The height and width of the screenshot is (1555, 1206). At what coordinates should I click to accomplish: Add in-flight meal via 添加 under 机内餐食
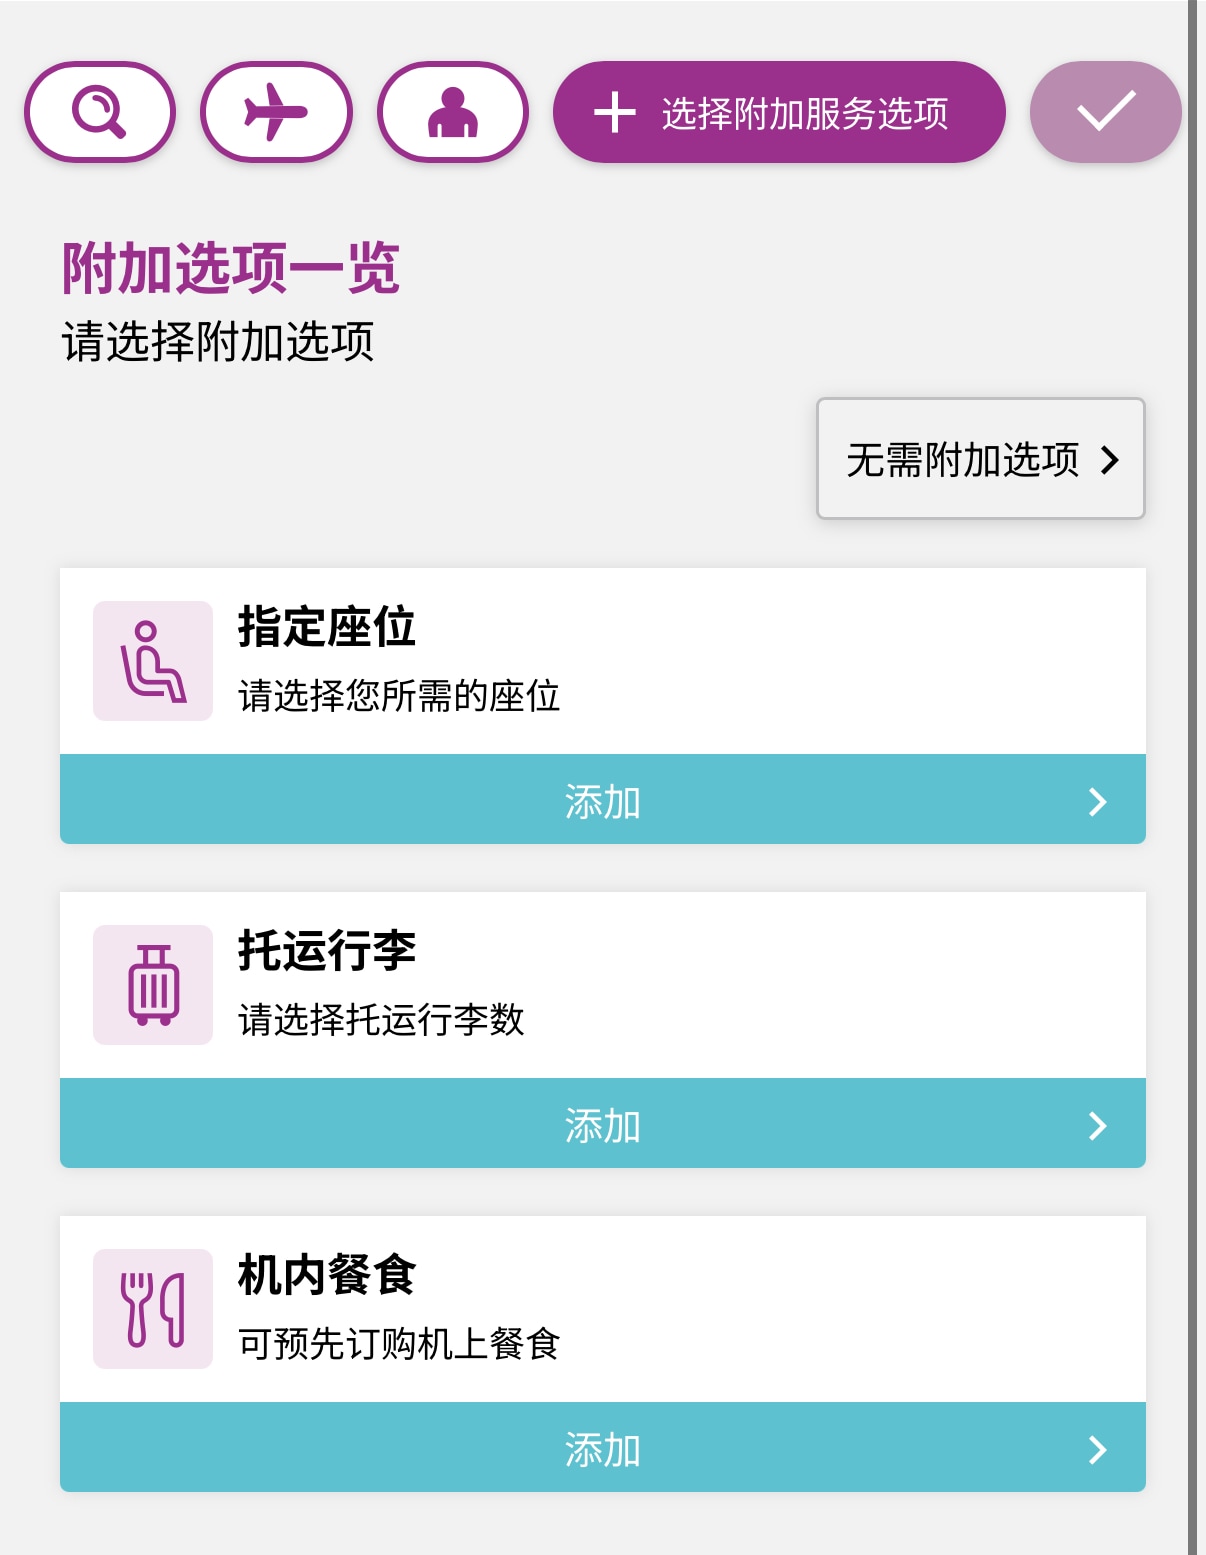pos(603,1448)
